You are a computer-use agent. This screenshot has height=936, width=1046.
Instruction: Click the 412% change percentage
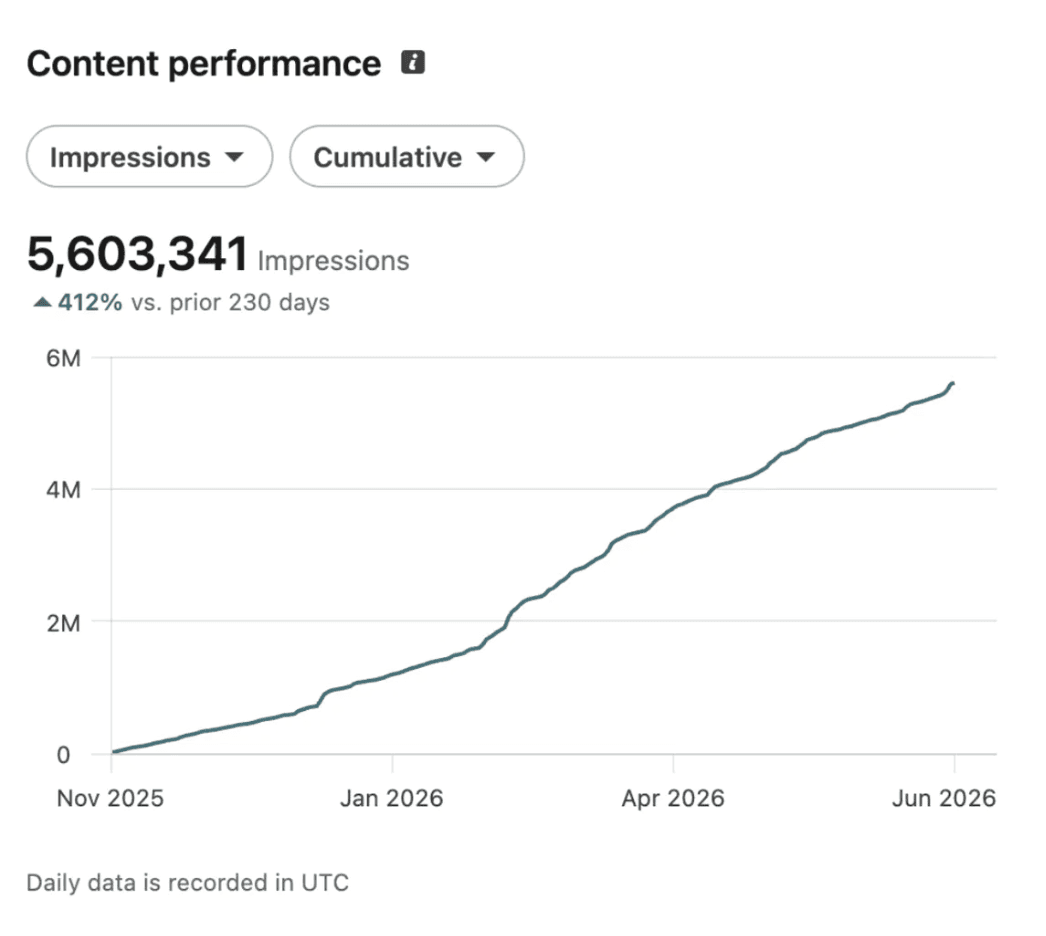[90, 302]
